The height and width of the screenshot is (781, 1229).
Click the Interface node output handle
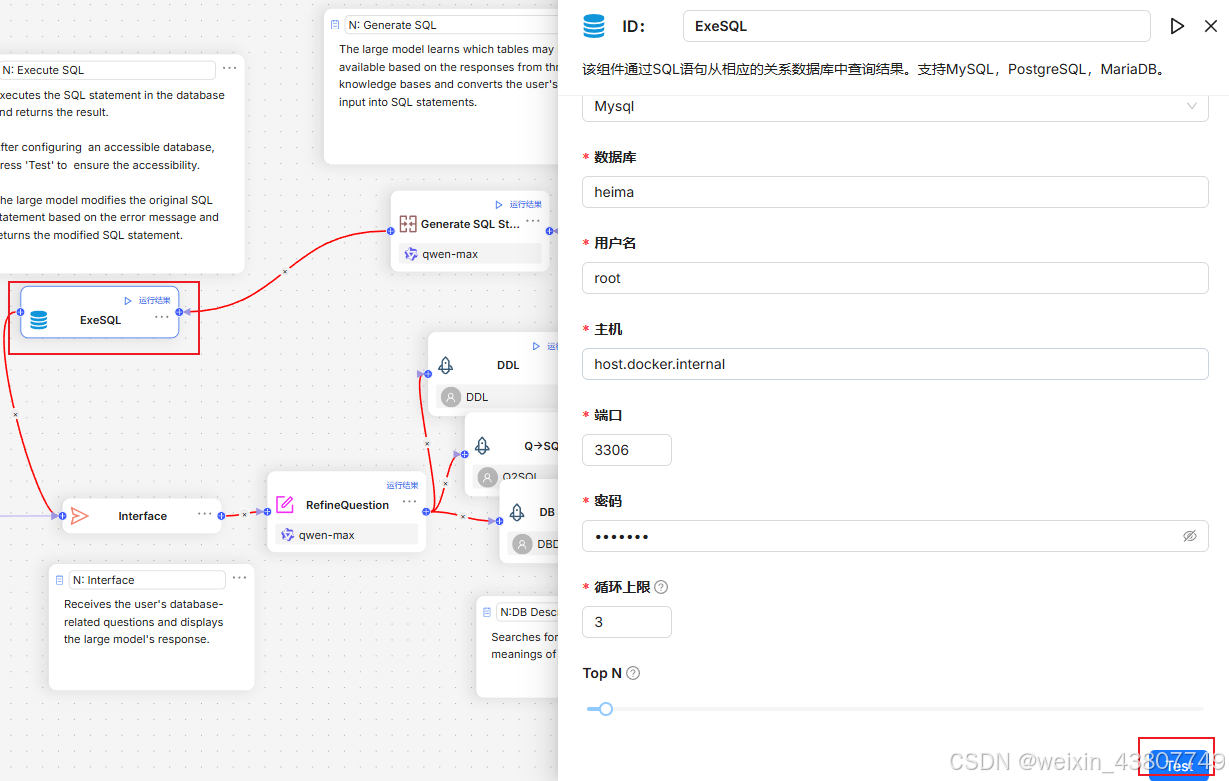coord(221,516)
